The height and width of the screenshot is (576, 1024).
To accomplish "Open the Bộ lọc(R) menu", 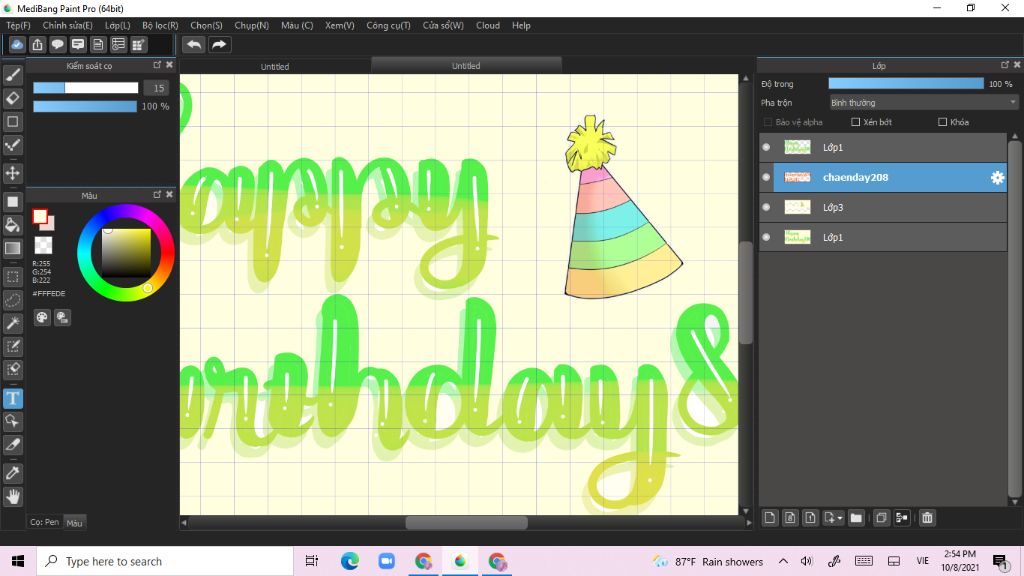I will (x=160, y=25).
